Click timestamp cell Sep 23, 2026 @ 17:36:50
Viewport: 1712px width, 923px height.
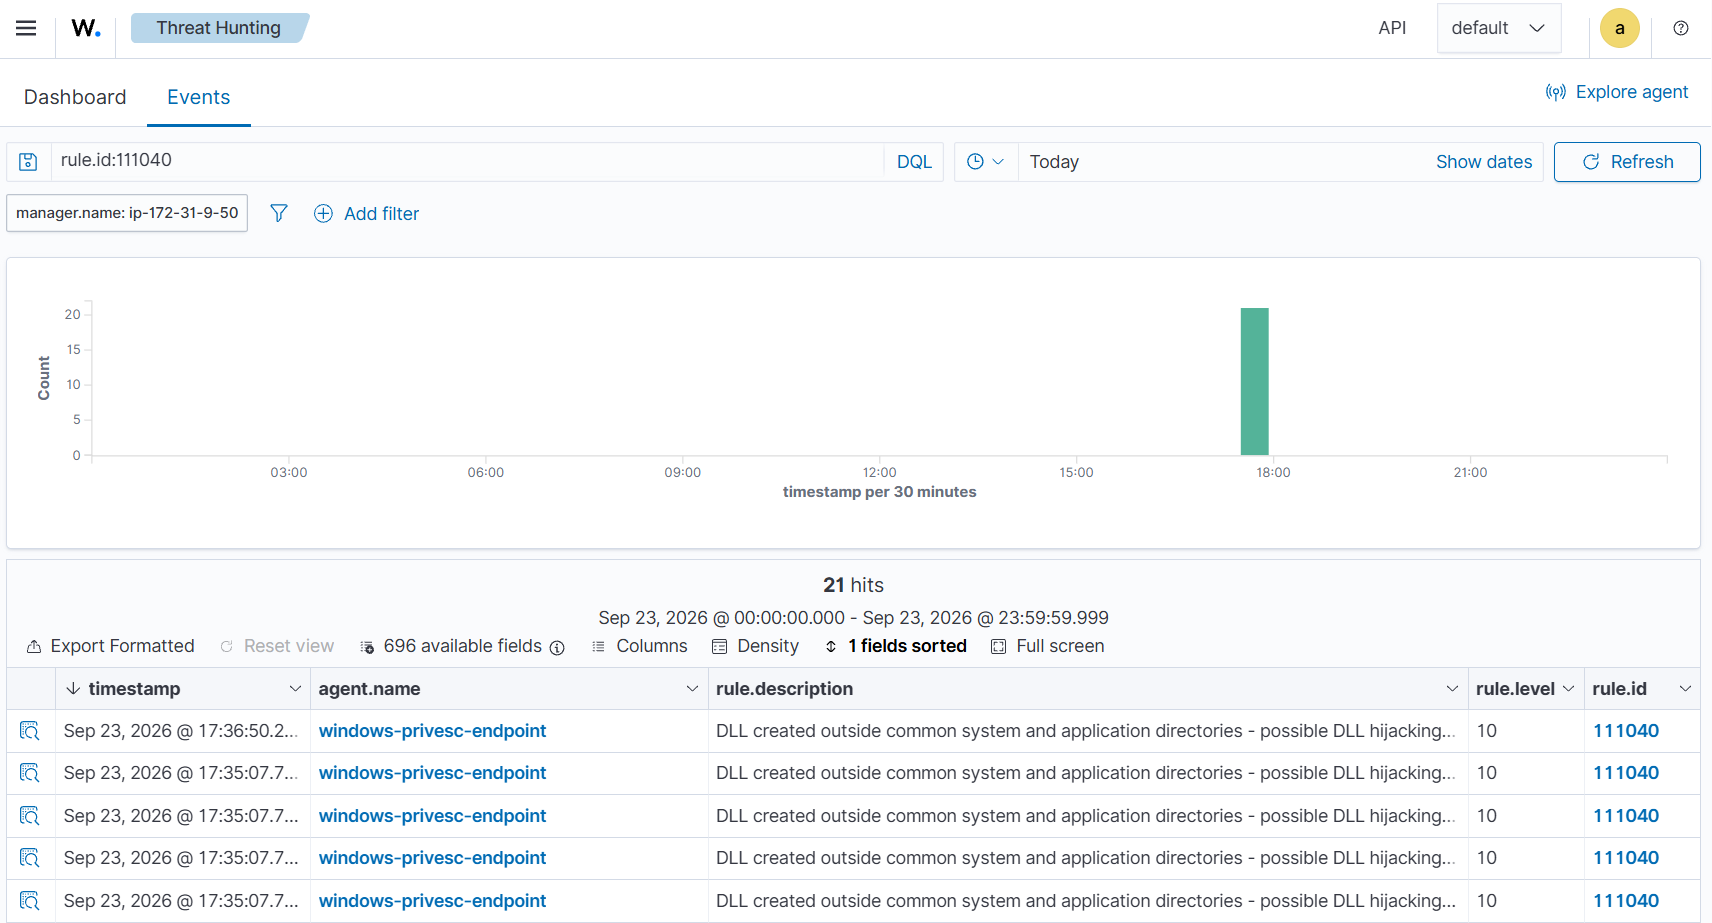pos(181,731)
